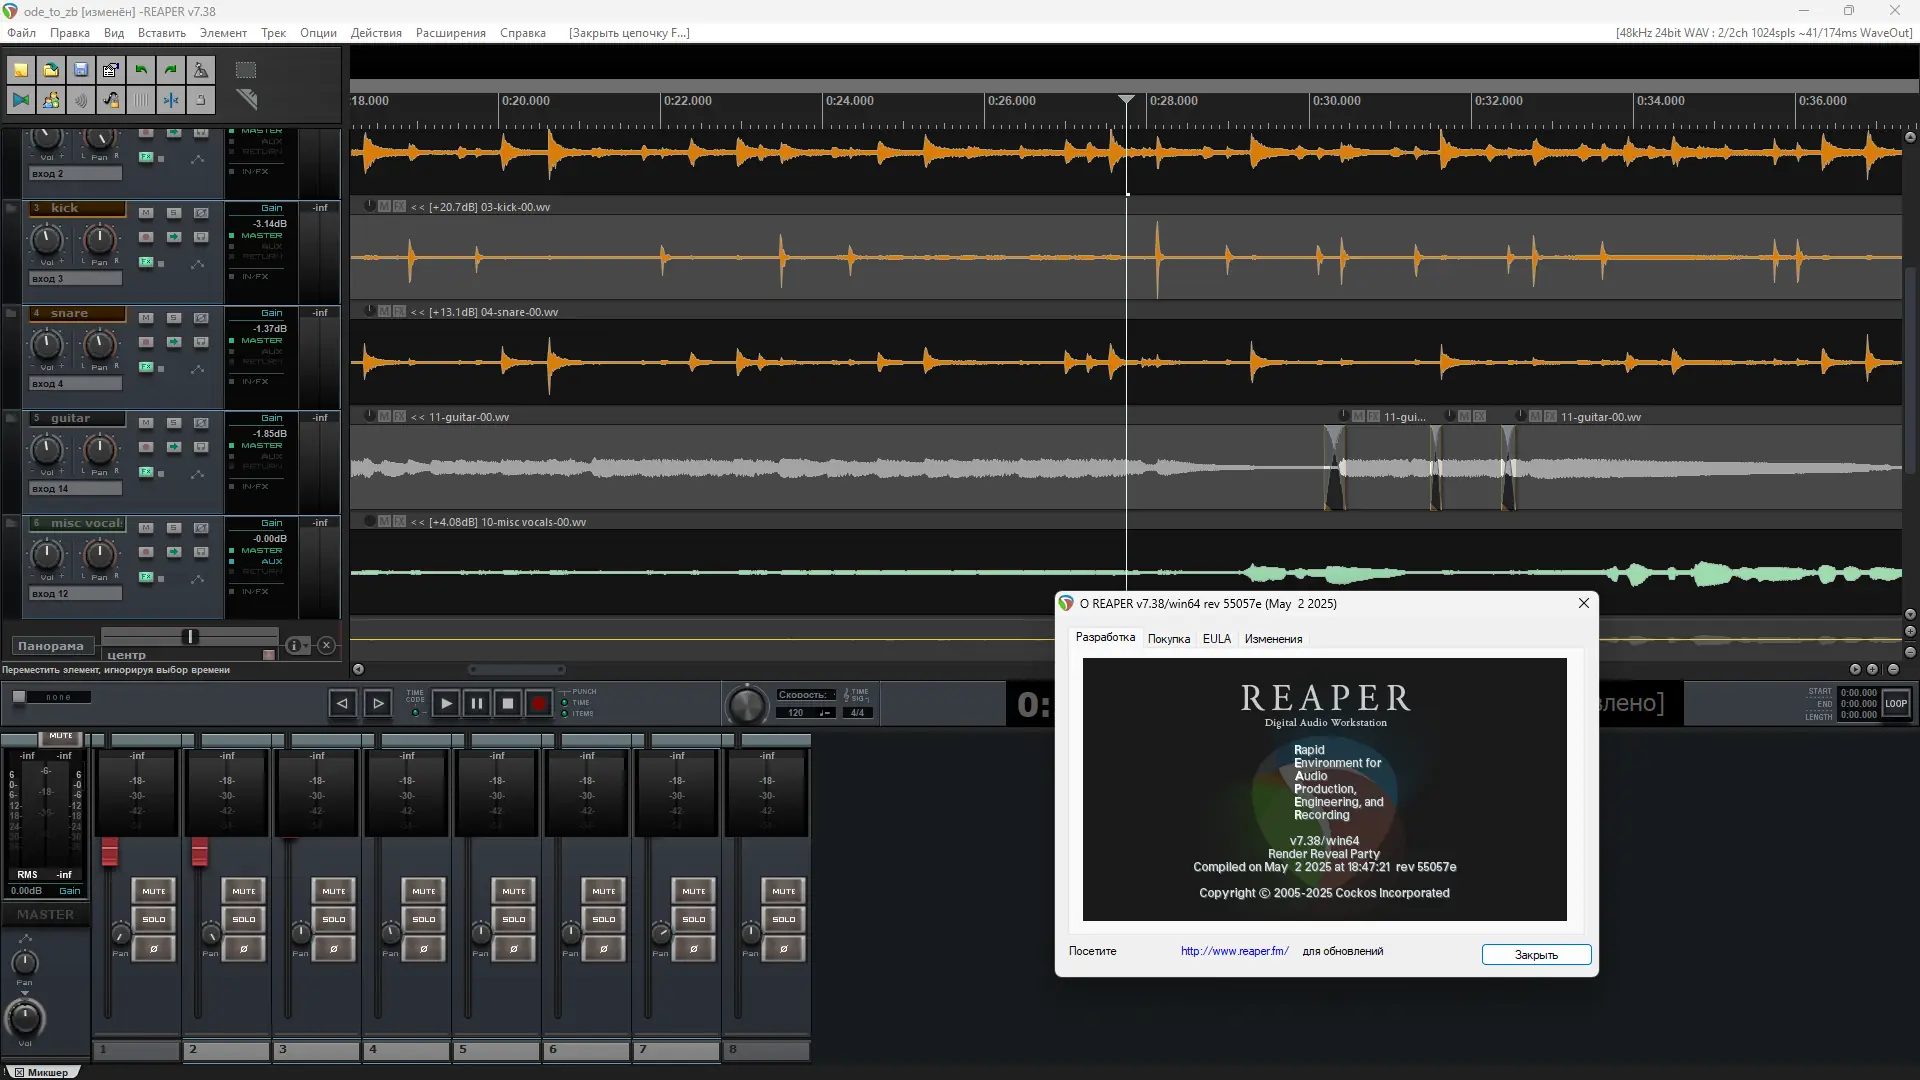The image size is (1920, 1080).
Task: Open the http://www.reaper.fm/ link
Action: 1234,951
